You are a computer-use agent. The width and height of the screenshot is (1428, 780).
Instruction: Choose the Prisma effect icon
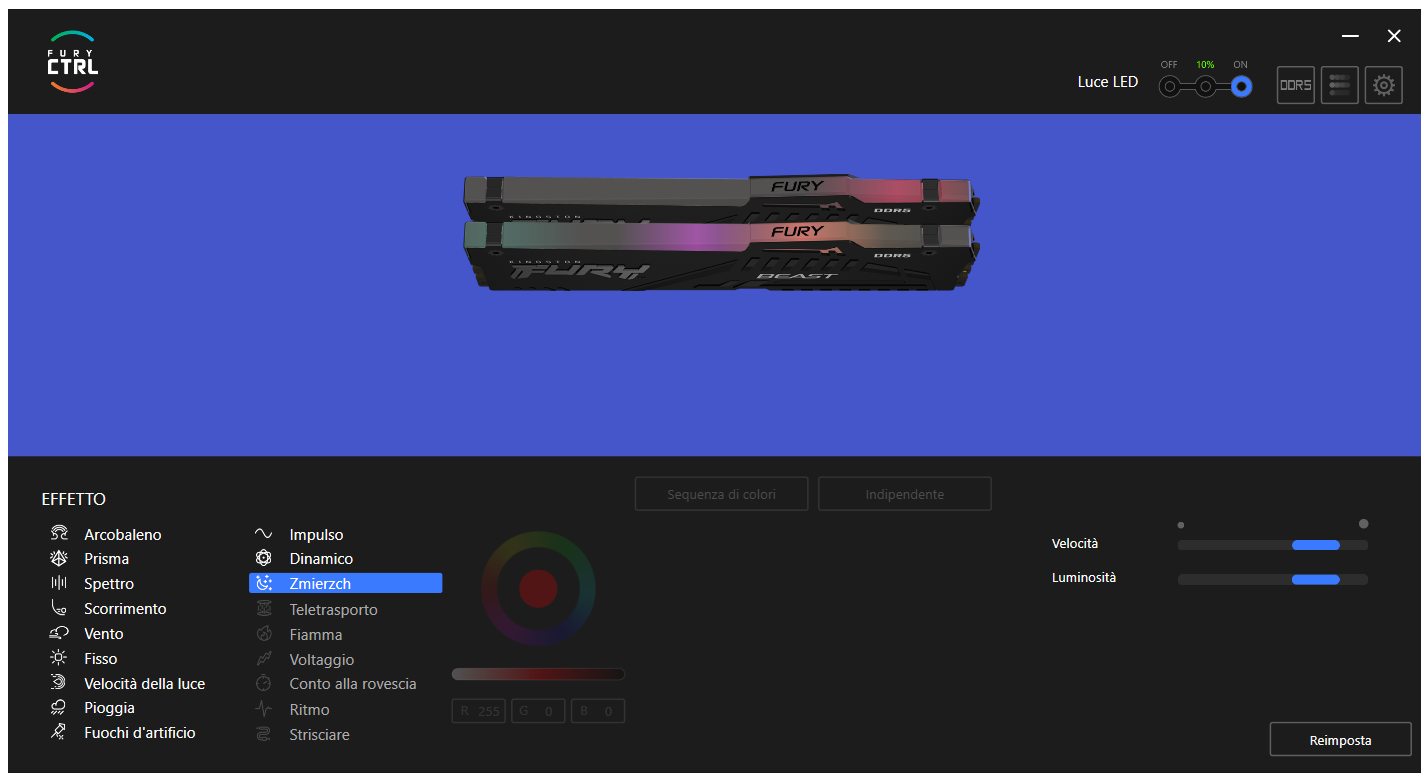(59, 558)
